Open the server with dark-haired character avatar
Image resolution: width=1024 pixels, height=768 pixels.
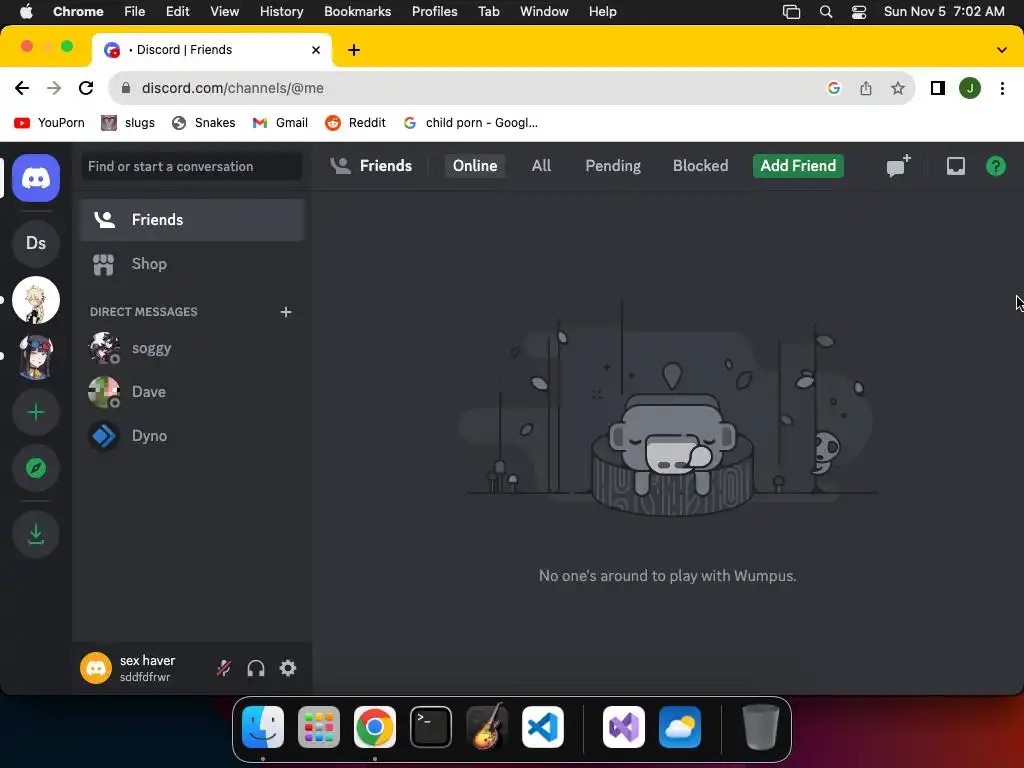(x=36, y=357)
